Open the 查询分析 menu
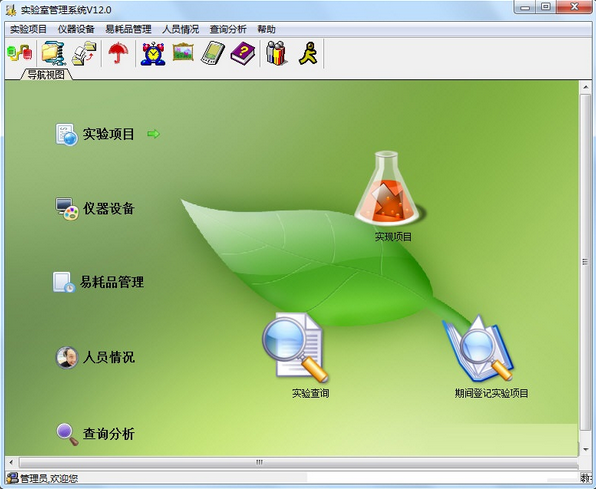This screenshot has width=596, height=492. click(x=228, y=29)
